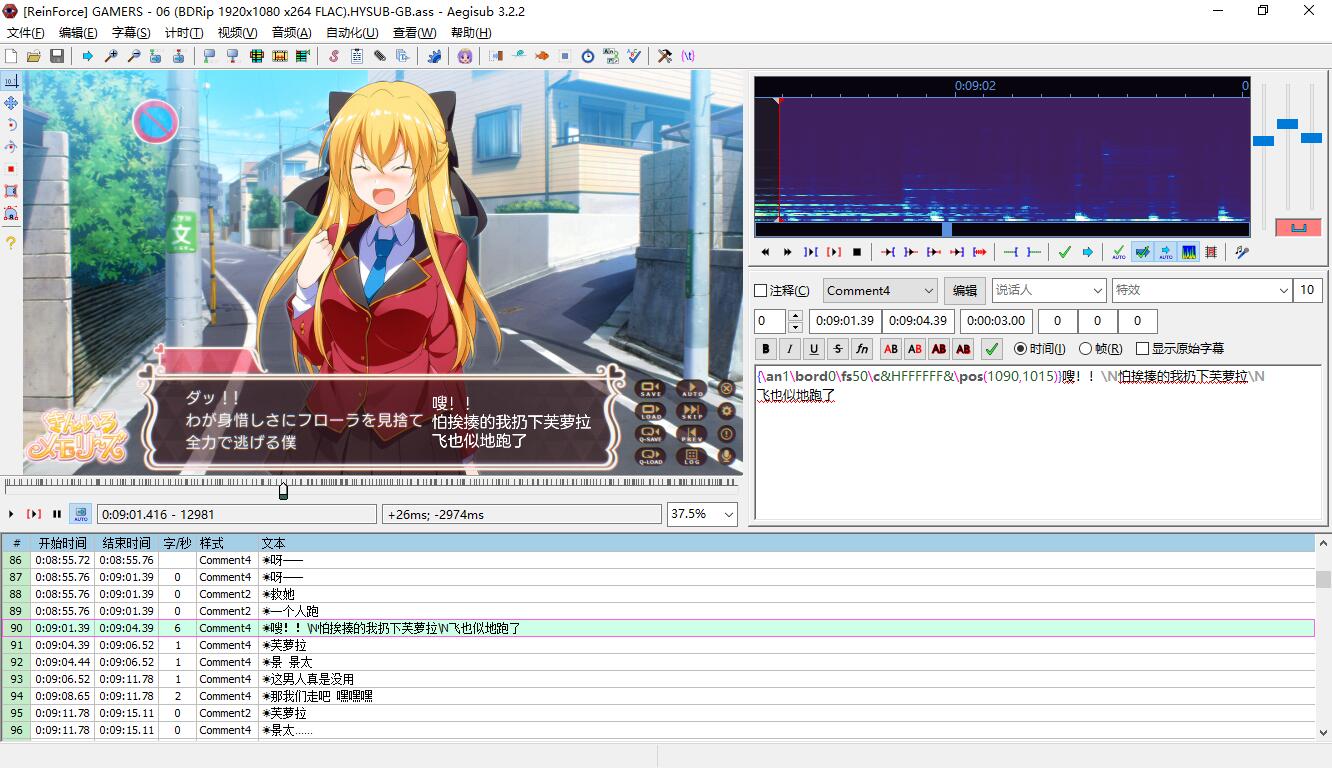Open the visual typesetting help question mark
Viewport: 1332px width, 768px height.
(11, 243)
